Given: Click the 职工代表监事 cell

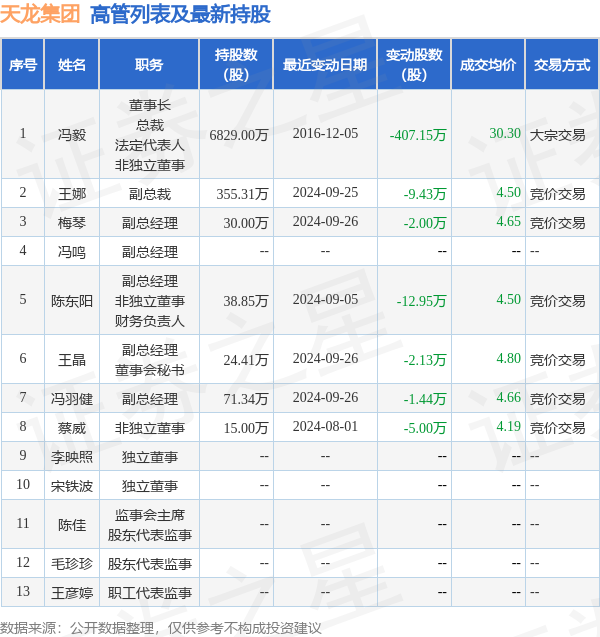Looking at the screenshot, I should pyautogui.click(x=149, y=593).
